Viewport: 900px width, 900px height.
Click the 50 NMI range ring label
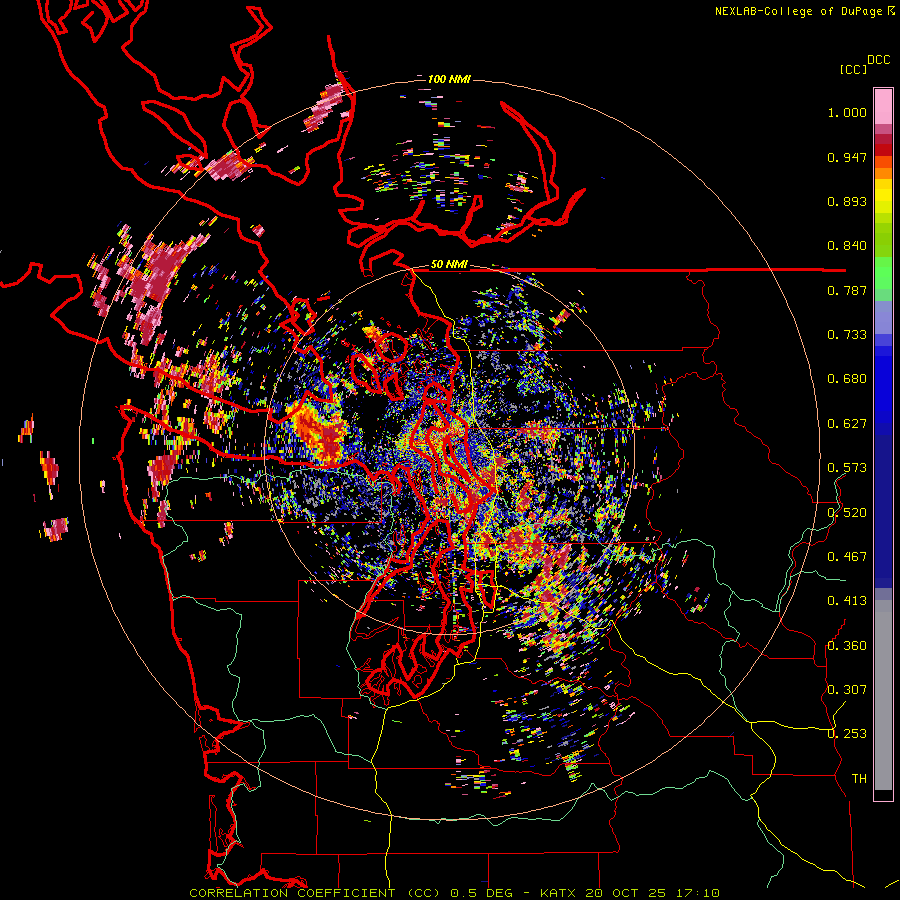pos(449,265)
